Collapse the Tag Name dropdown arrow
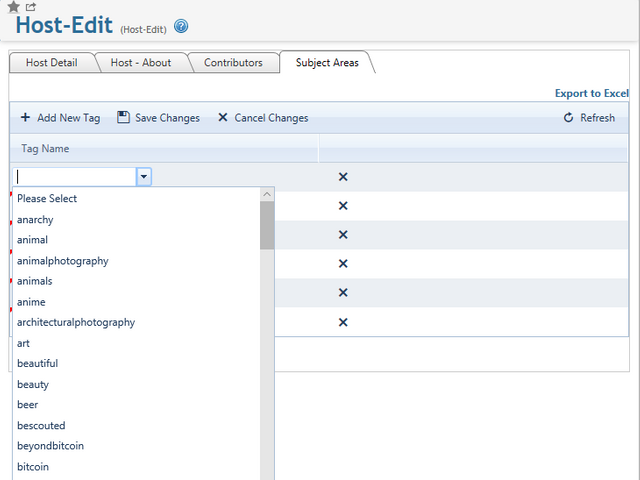The image size is (640, 480). [x=144, y=177]
